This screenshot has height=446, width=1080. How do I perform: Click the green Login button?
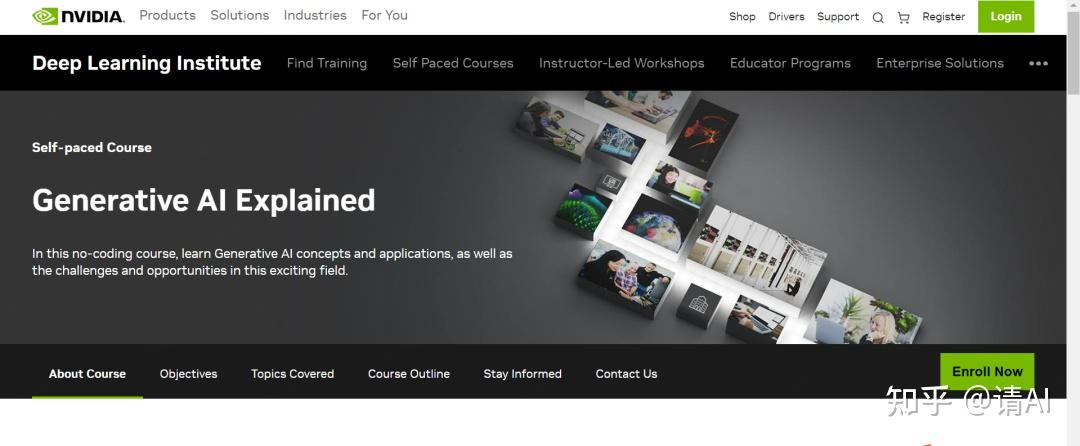pyautogui.click(x=1006, y=17)
